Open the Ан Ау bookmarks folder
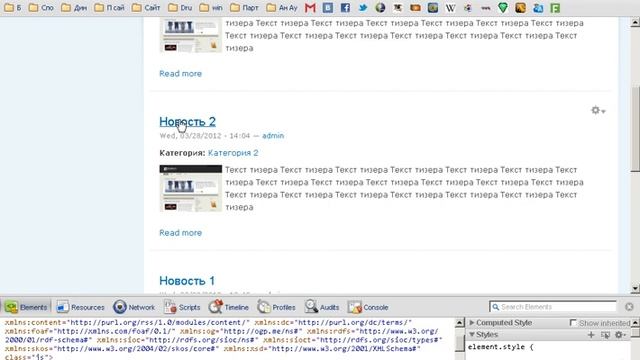 point(282,8)
